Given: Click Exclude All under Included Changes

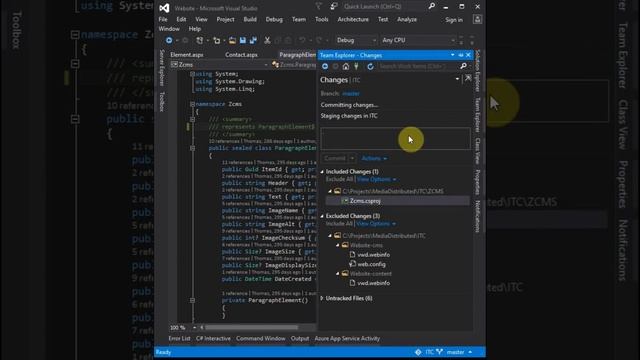Looking at the screenshot, I should tap(339, 179).
